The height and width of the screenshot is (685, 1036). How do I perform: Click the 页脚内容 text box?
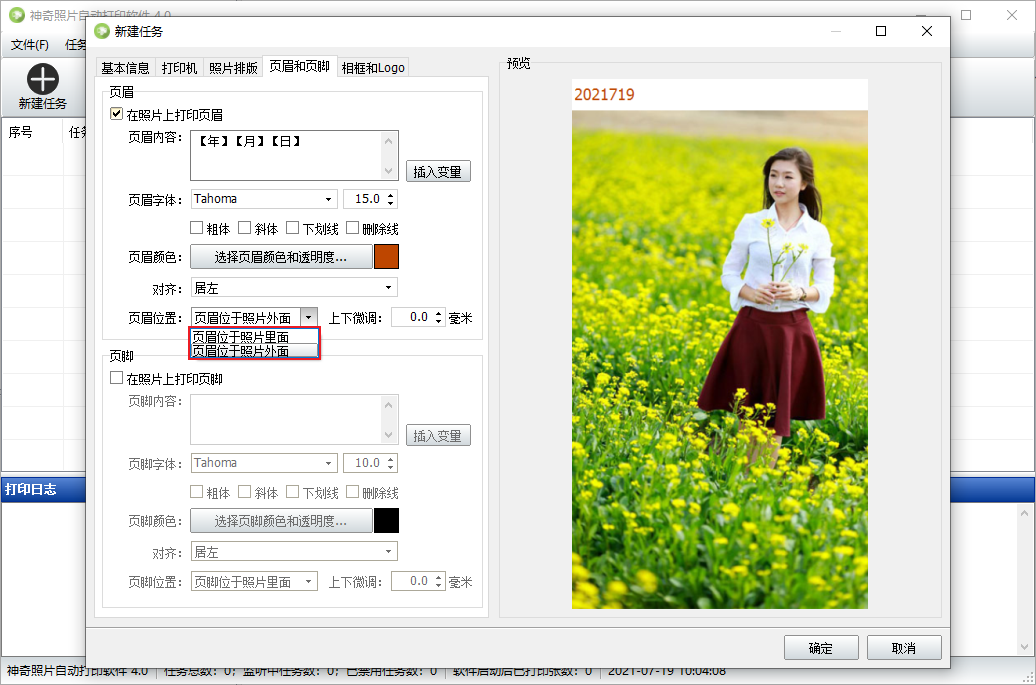(287, 419)
